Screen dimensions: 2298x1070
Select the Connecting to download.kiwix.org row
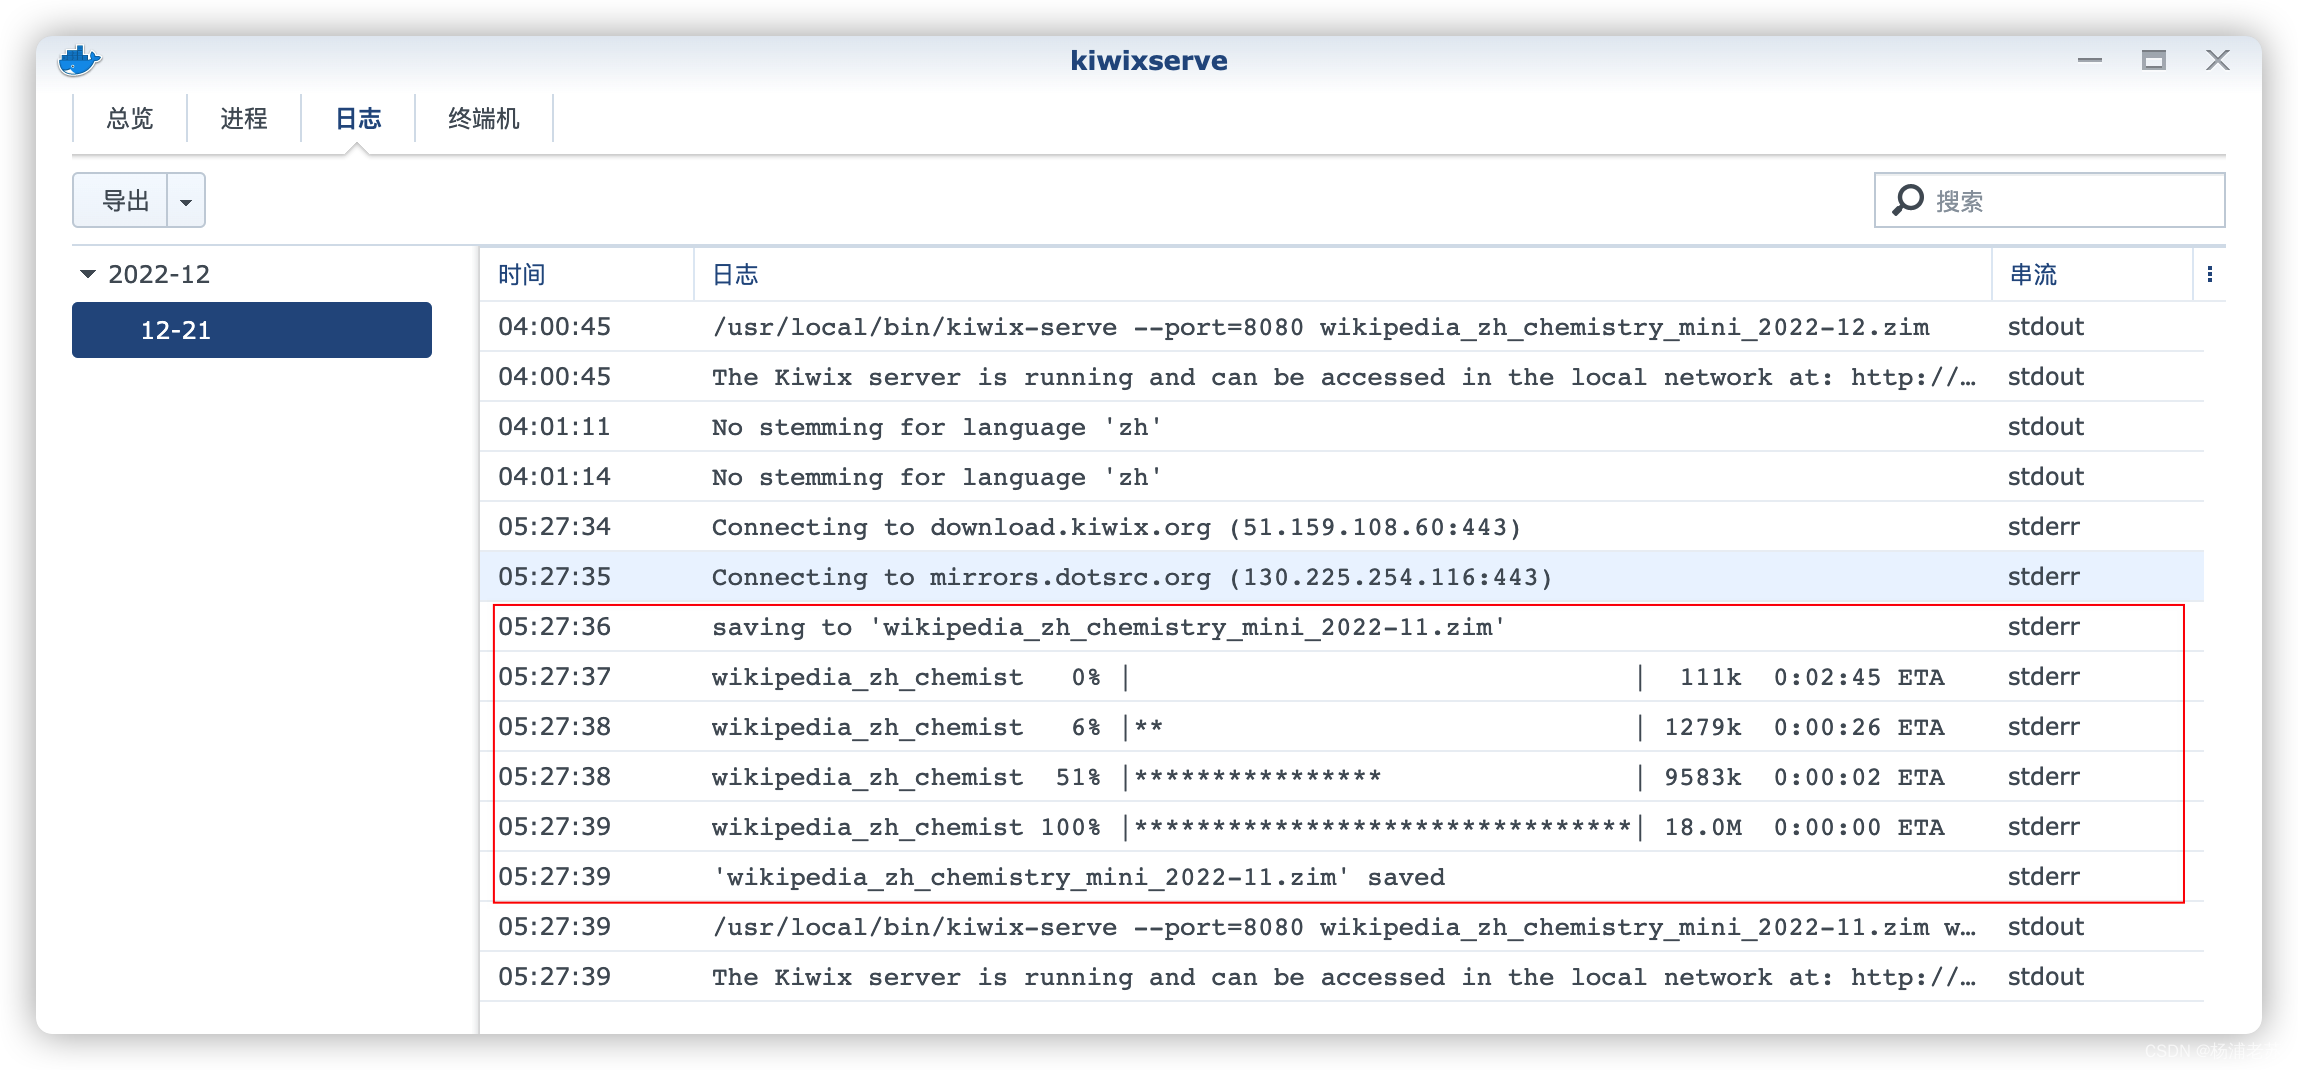coord(1342,526)
